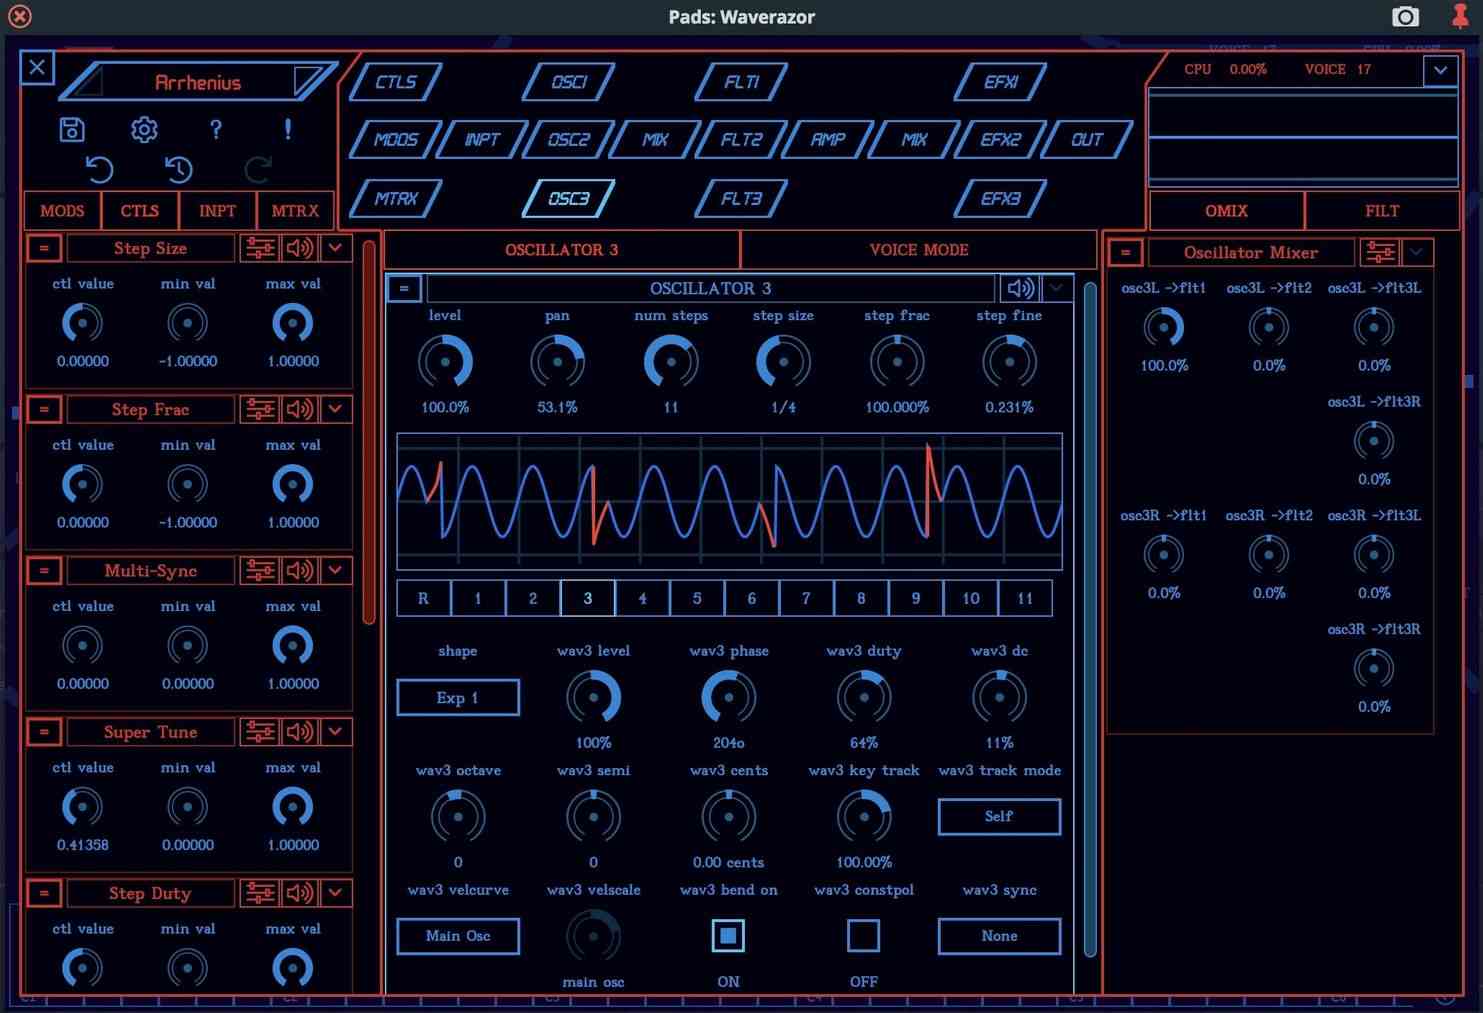Click the undo arrow icon
Screen dimensions: 1483x1013
(99, 171)
